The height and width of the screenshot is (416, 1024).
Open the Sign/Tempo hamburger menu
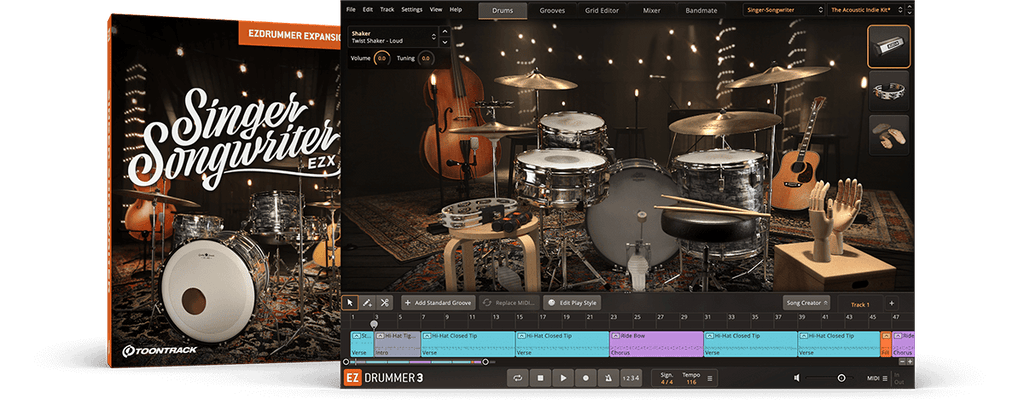tap(710, 378)
